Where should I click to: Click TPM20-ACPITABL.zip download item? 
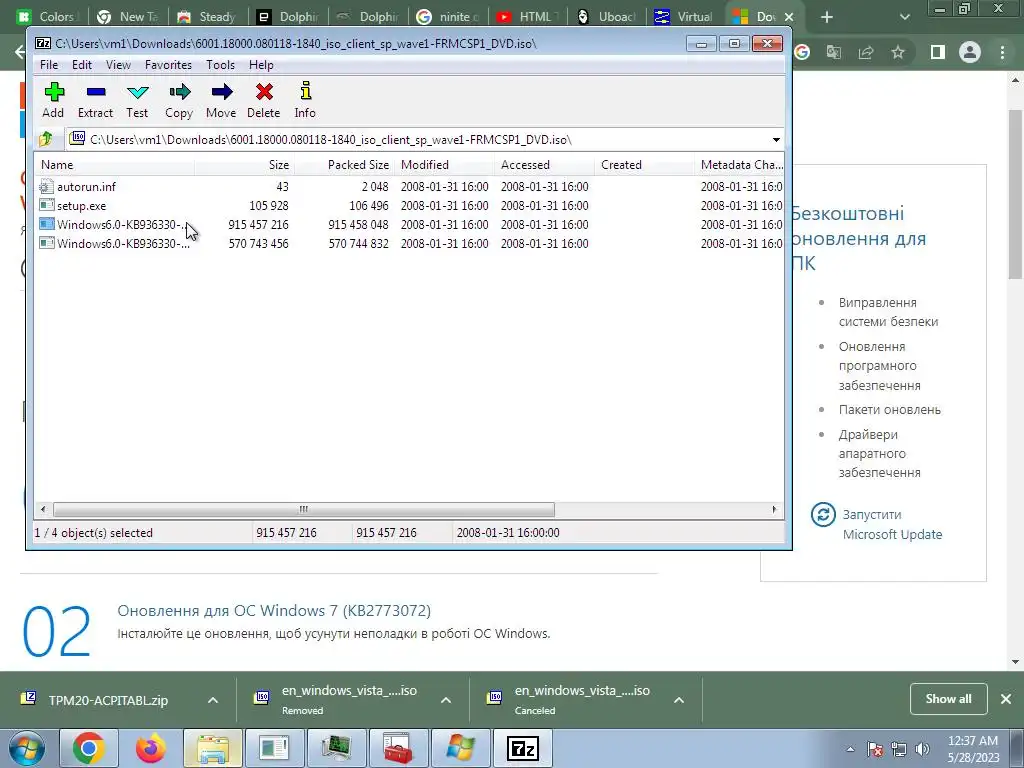pyautogui.click(x=108, y=700)
